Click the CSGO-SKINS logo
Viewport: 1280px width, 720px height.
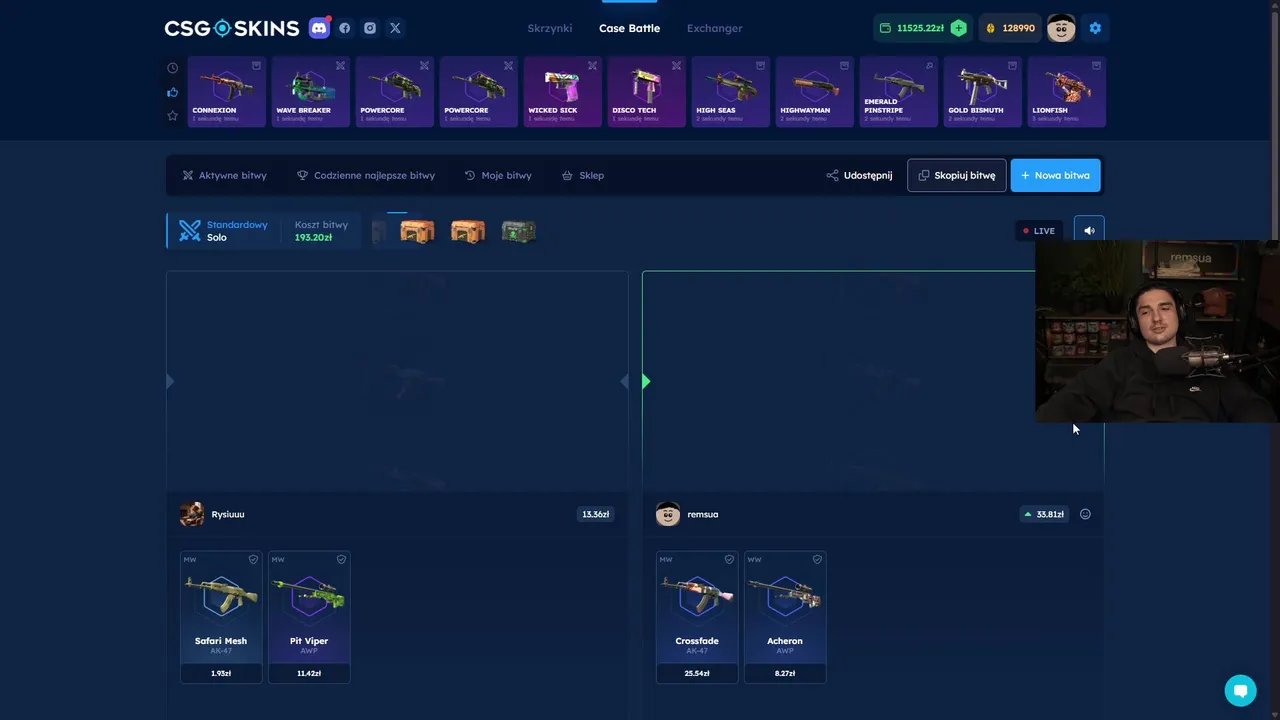232,28
